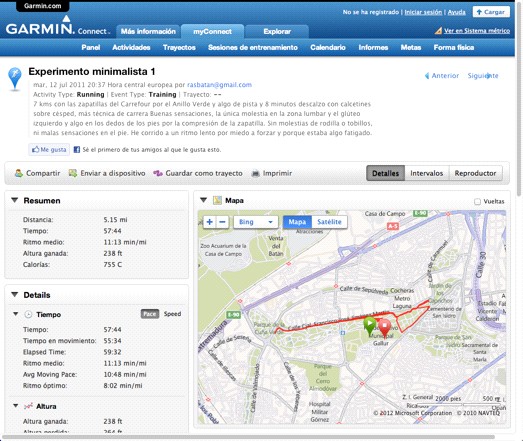The width and height of the screenshot is (523, 441).
Task: Click the Me gusta like button
Action: 49,149
